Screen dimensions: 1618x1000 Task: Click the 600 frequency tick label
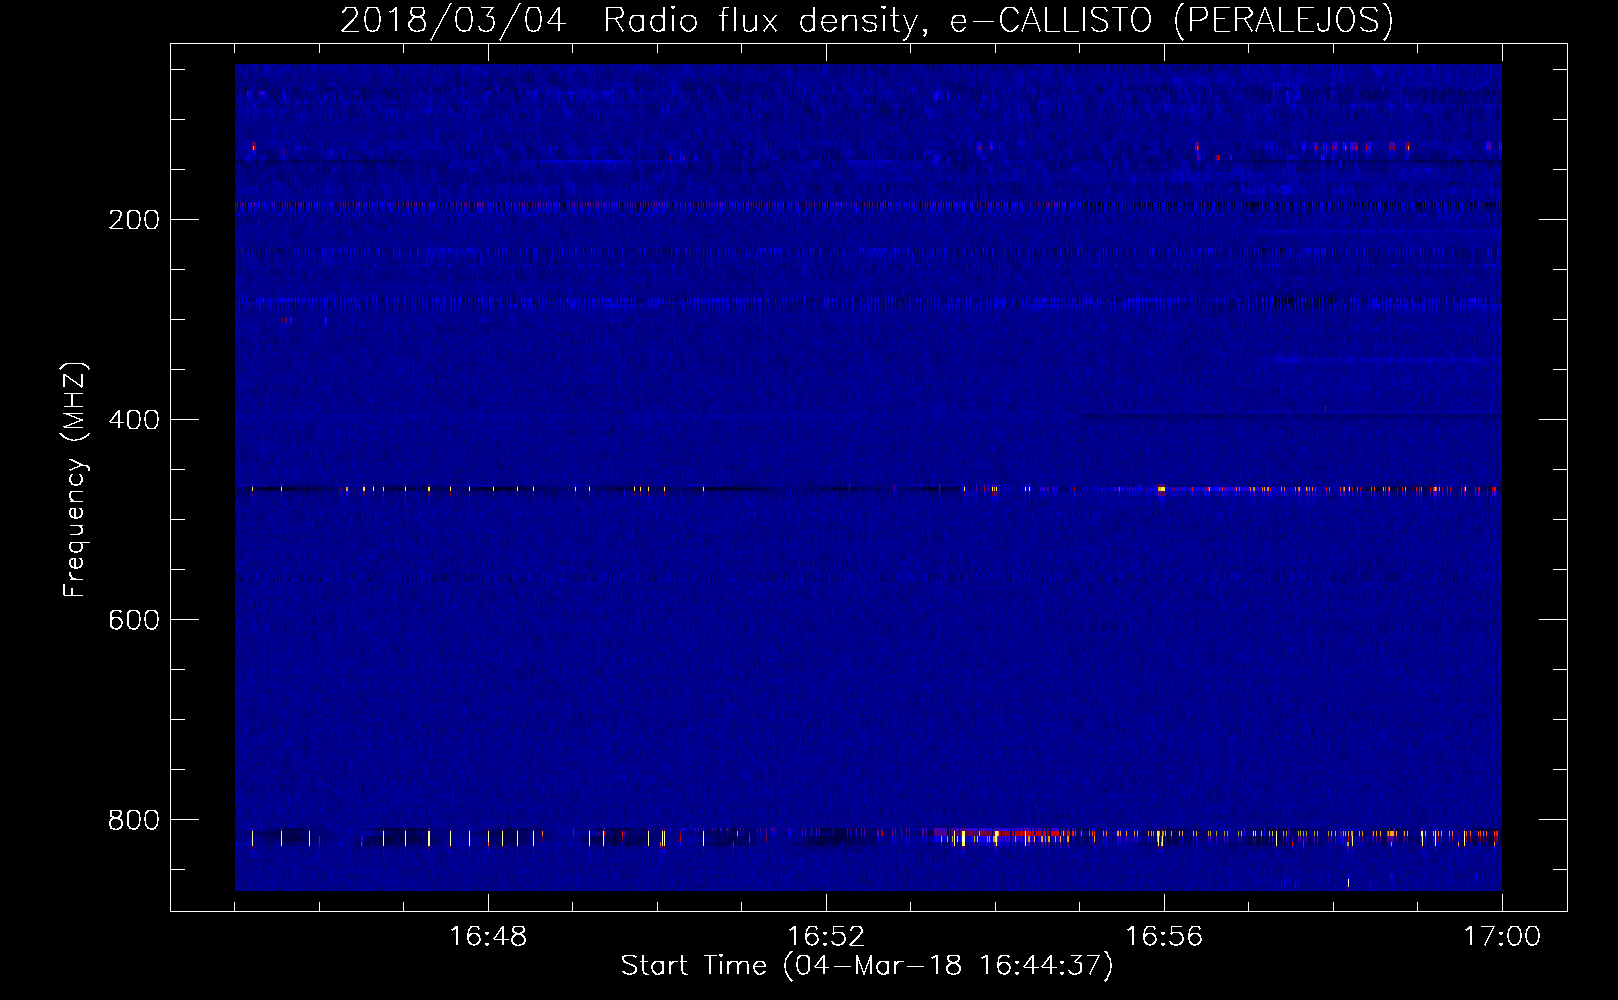coord(134,620)
